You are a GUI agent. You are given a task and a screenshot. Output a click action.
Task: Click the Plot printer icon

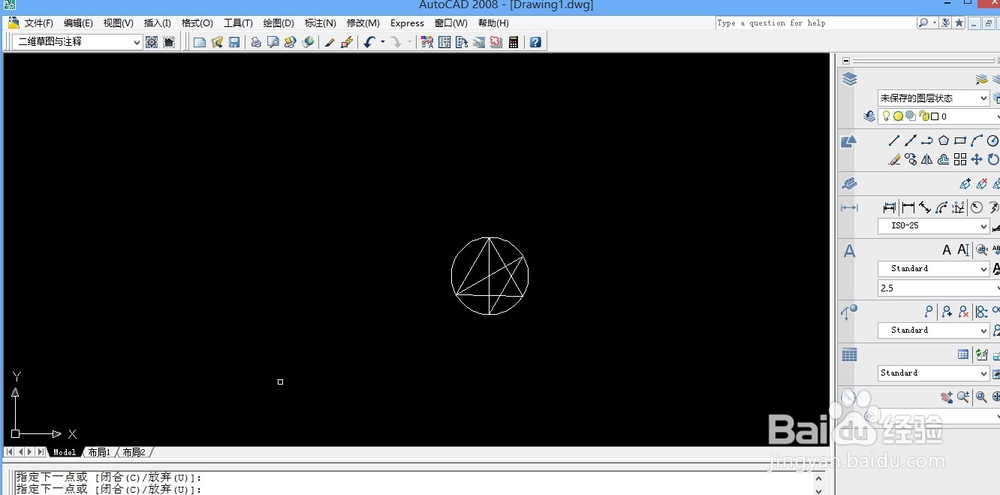(x=256, y=42)
